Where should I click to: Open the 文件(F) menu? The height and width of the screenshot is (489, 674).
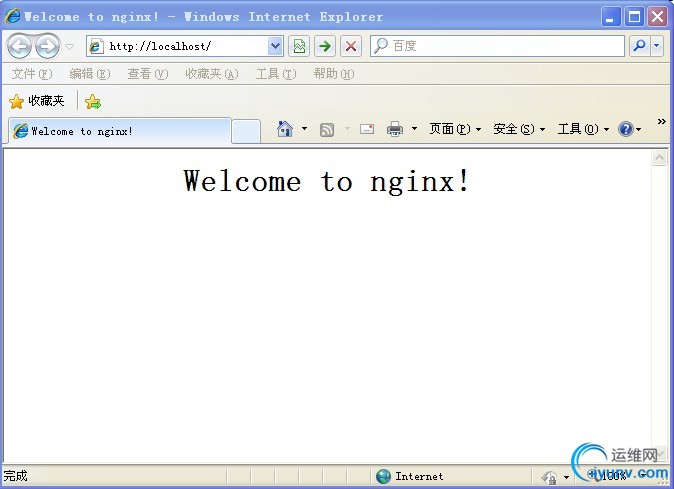pyautogui.click(x=32, y=74)
